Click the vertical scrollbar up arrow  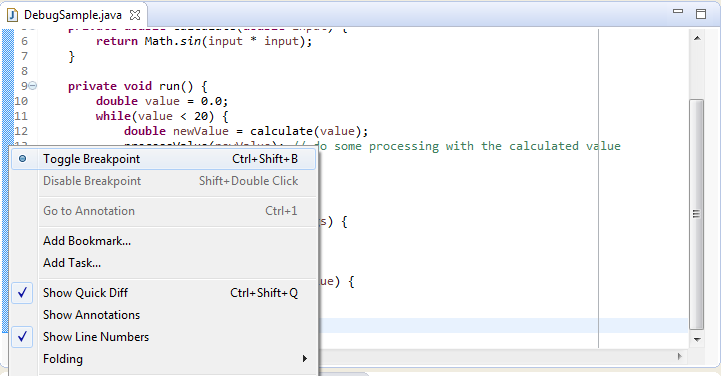pyautogui.click(x=697, y=39)
